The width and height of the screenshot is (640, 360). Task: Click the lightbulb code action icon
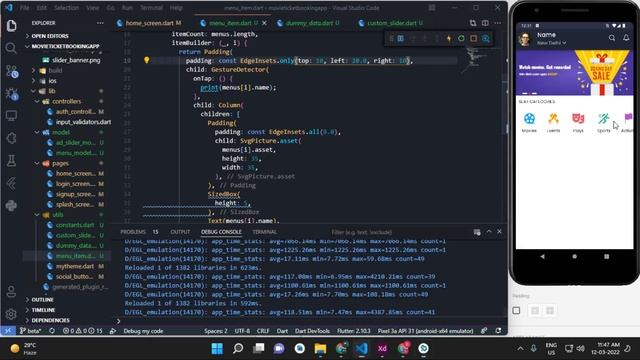pyautogui.click(x=147, y=60)
